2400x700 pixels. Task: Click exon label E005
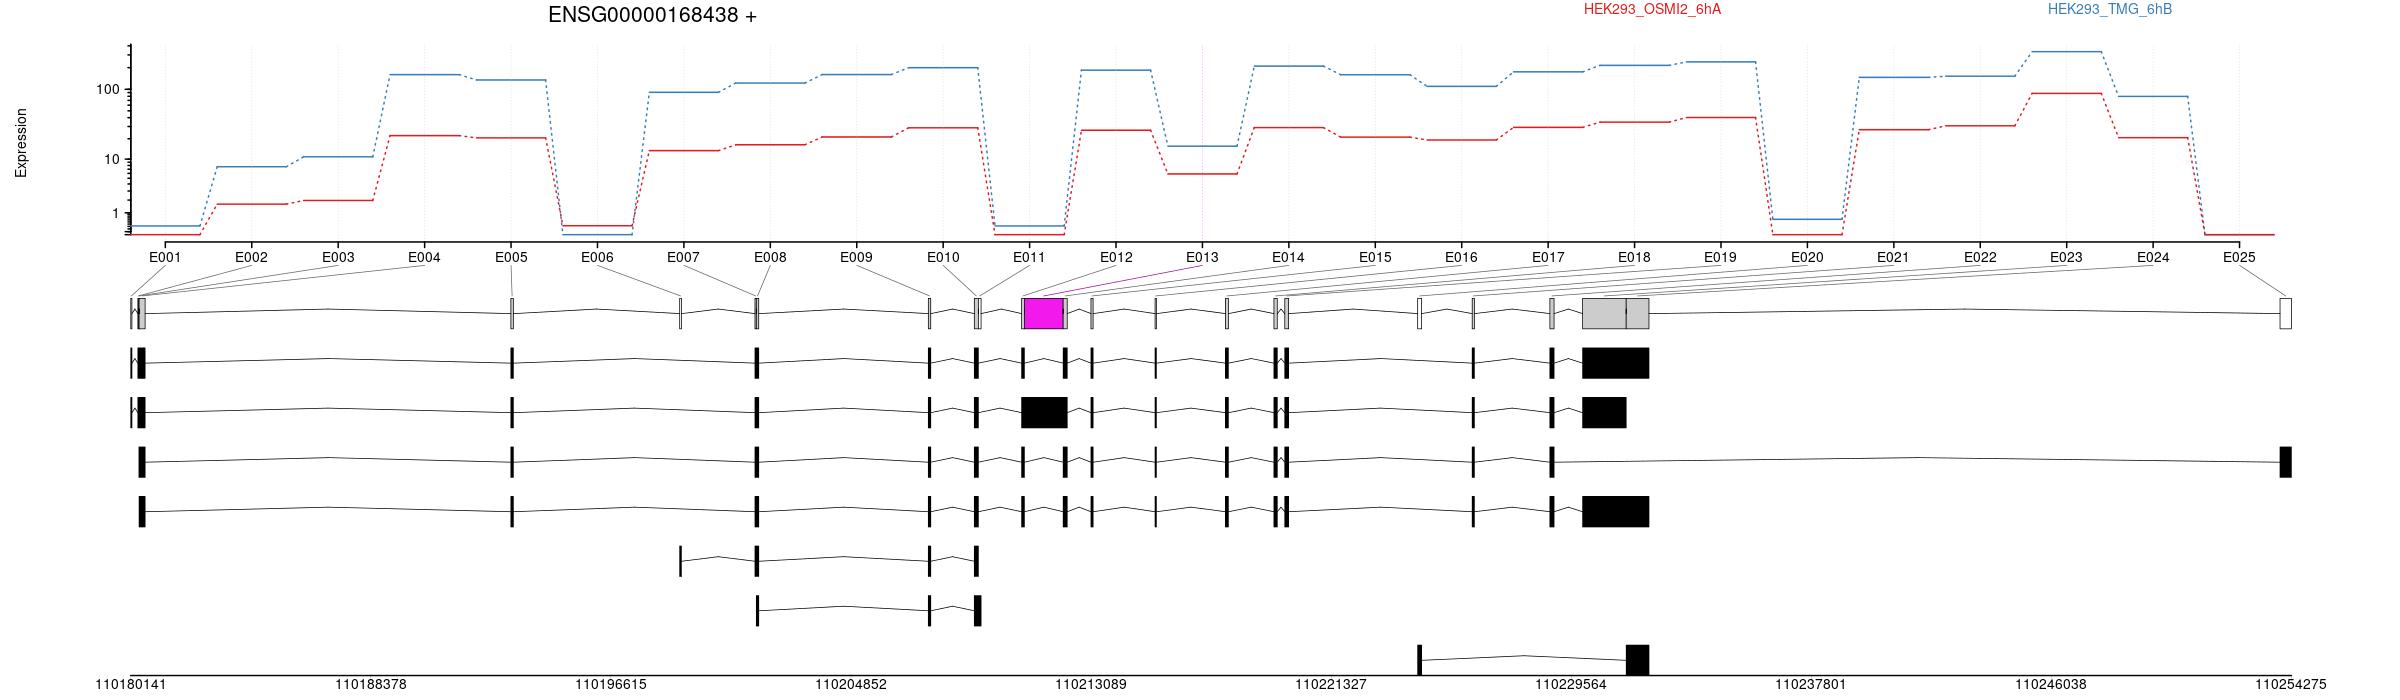tap(511, 257)
